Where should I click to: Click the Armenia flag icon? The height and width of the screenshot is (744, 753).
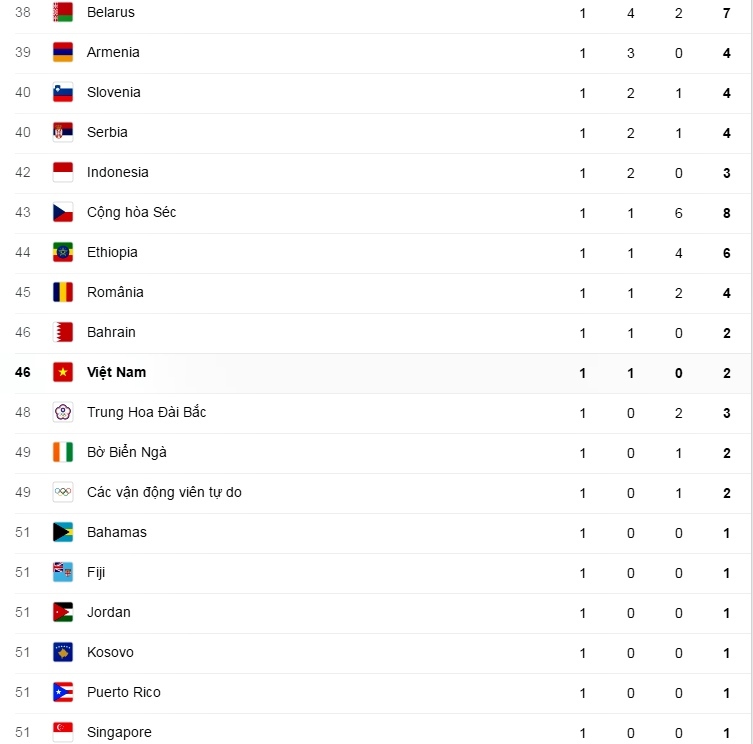[63, 52]
